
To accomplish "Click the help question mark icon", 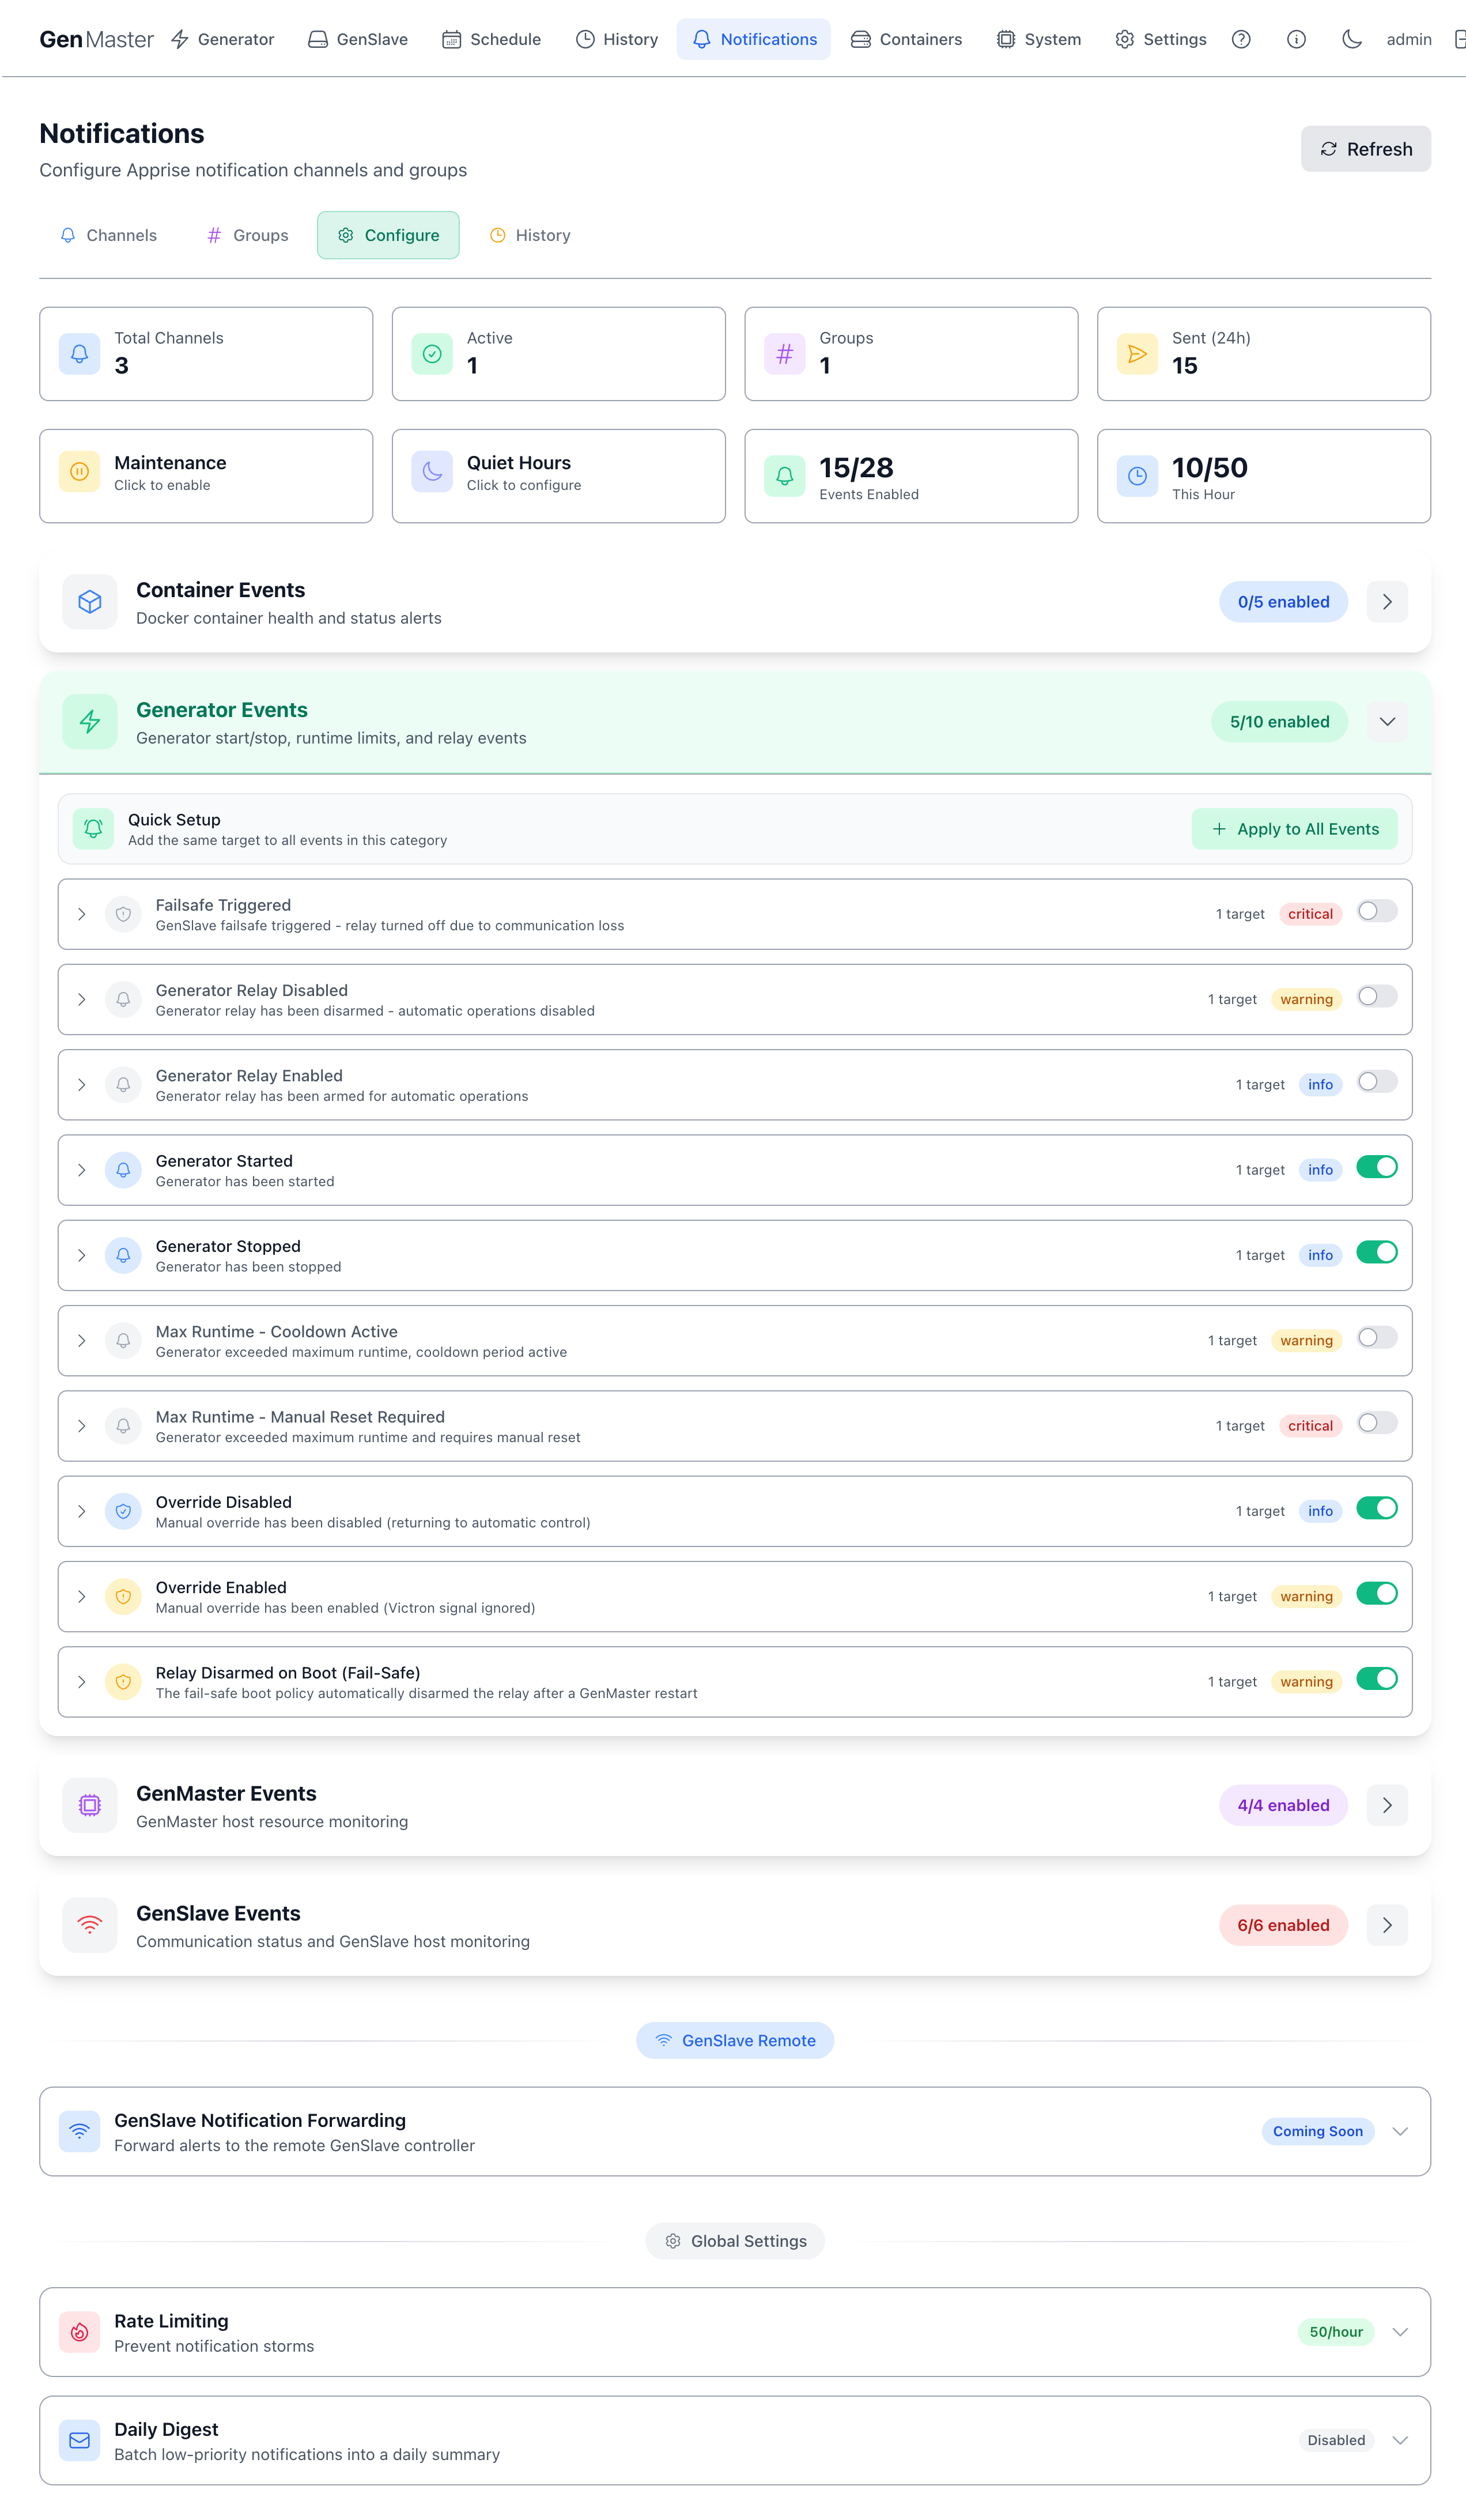I will point(1241,39).
